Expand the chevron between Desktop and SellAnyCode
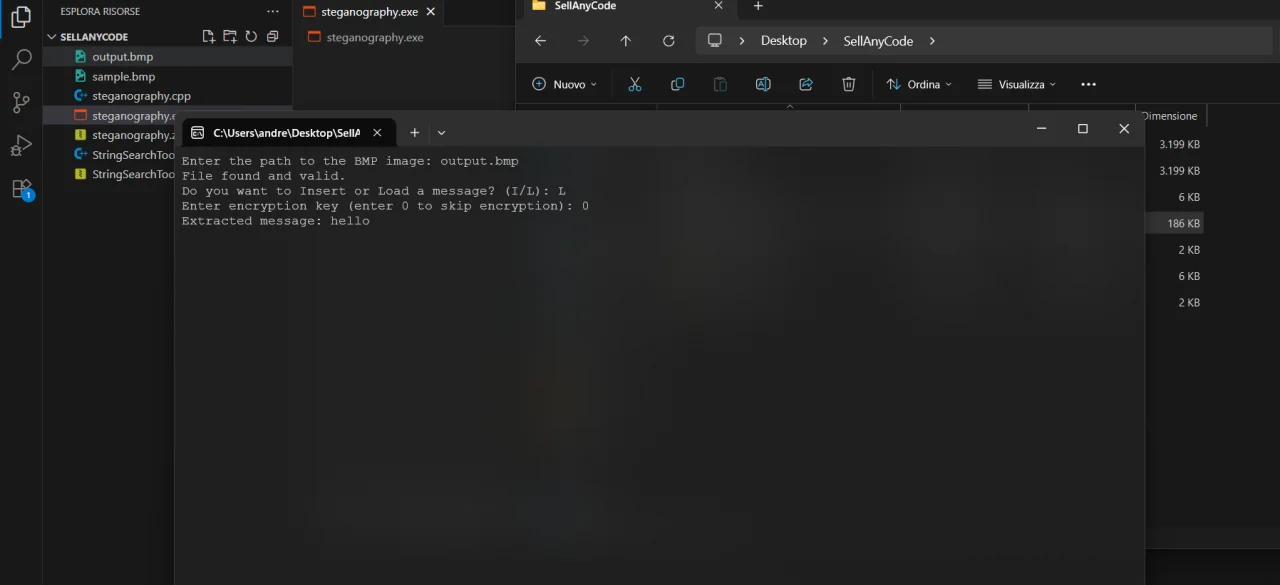Viewport: 1280px width, 585px height. pyautogui.click(x=826, y=41)
